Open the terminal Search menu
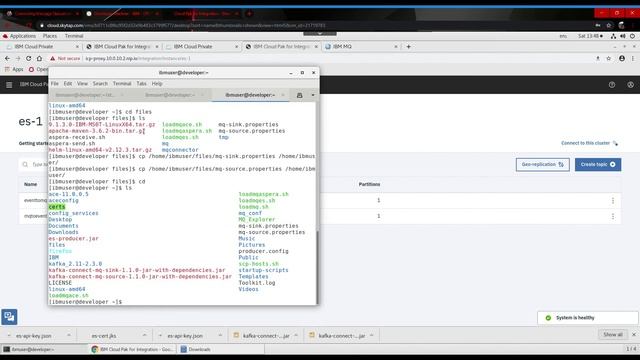The width and height of the screenshot is (640, 360). 100,84
